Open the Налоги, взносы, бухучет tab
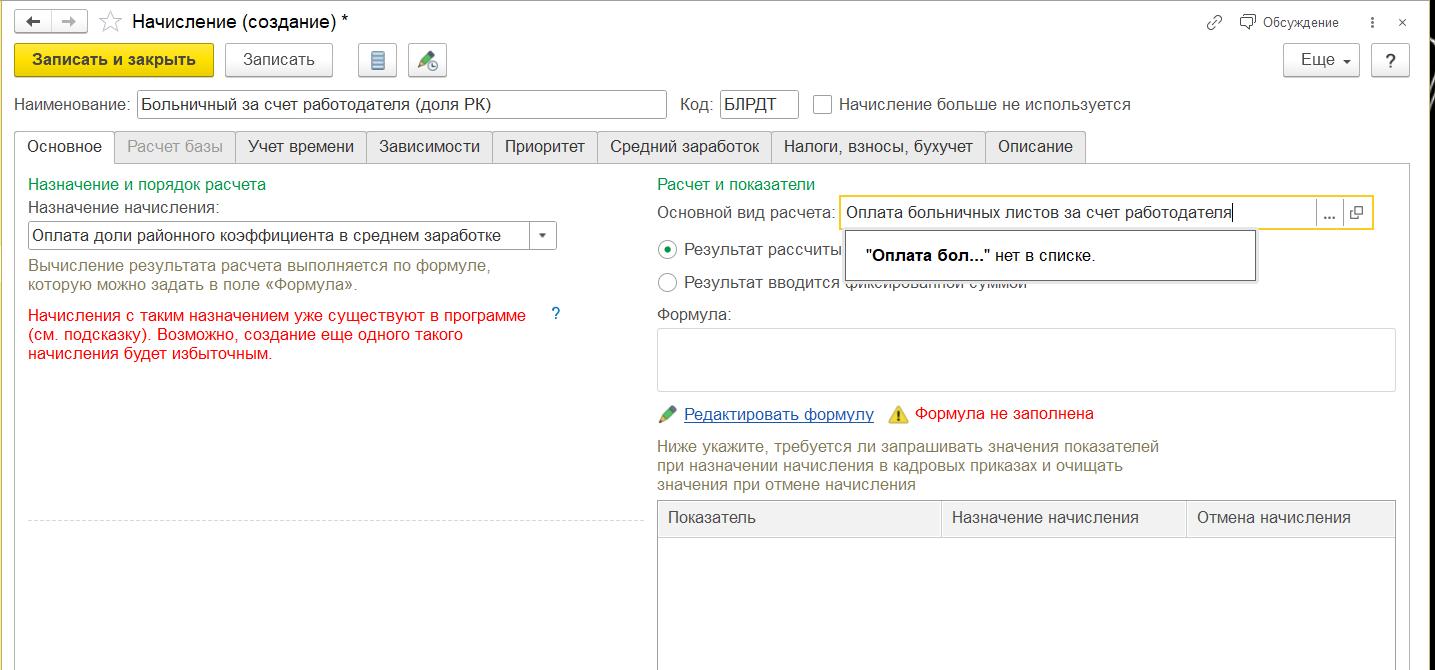This screenshot has width=1435, height=670. (x=878, y=147)
